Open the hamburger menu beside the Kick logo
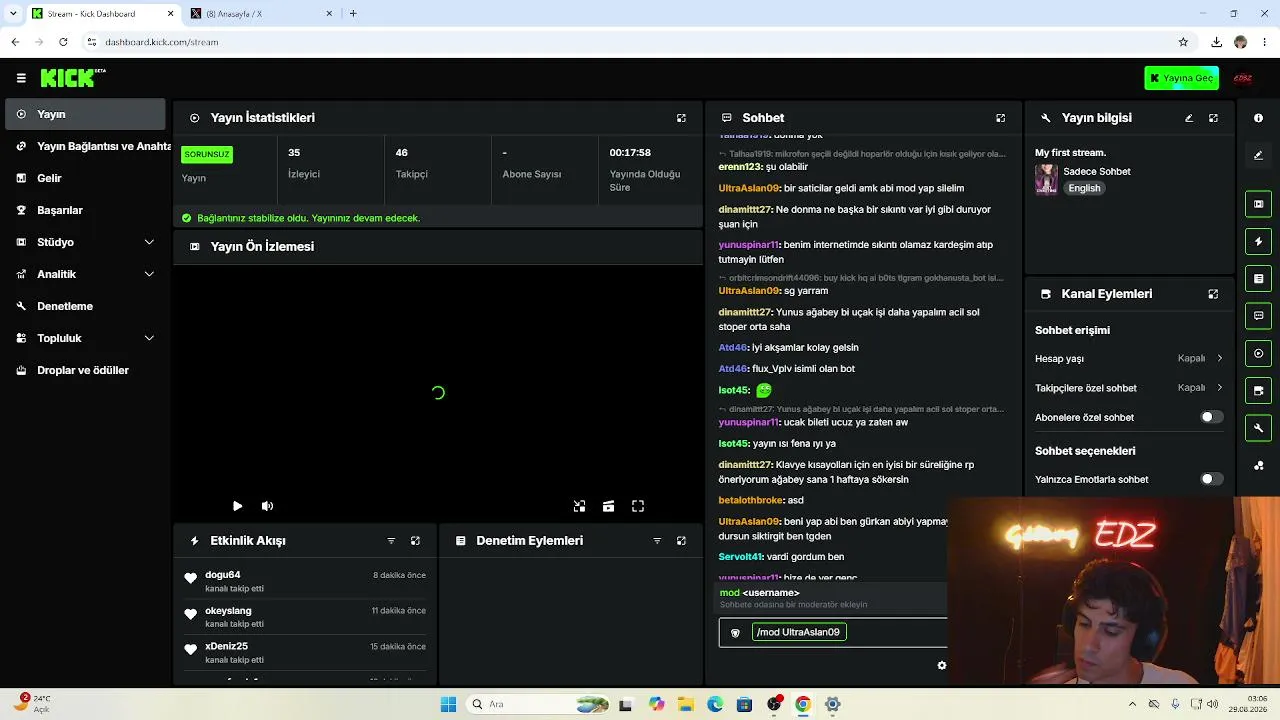1280x720 pixels. [21, 78]
